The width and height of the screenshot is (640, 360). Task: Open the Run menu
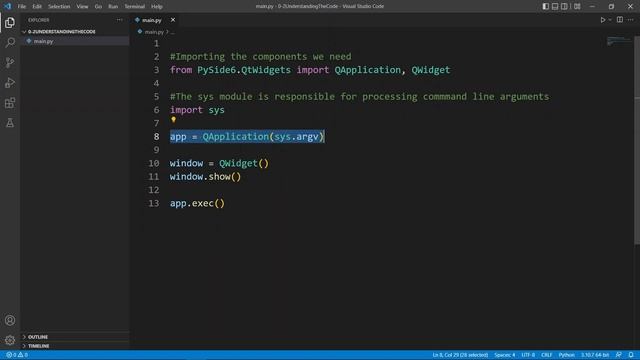point(113,6)
